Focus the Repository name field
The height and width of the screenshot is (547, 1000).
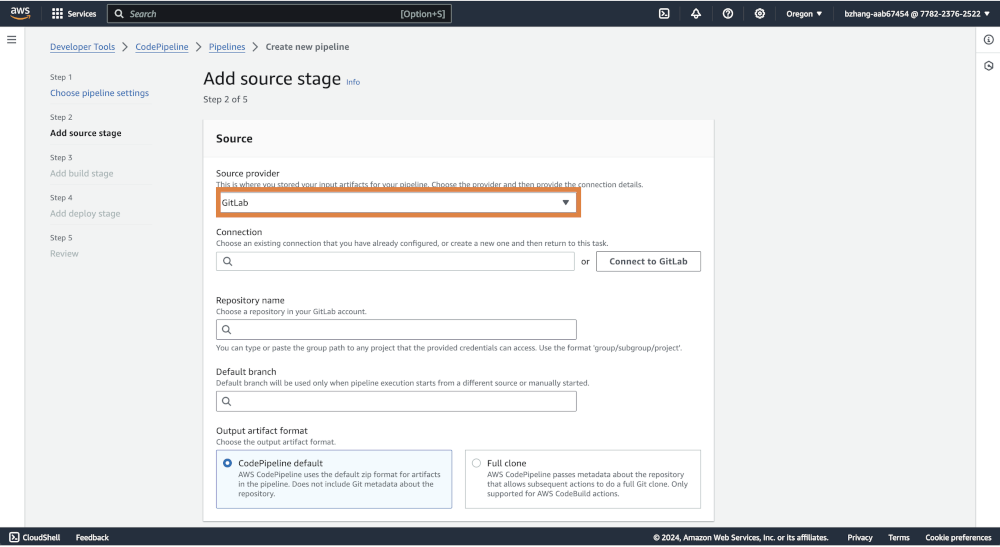[396, 330]
